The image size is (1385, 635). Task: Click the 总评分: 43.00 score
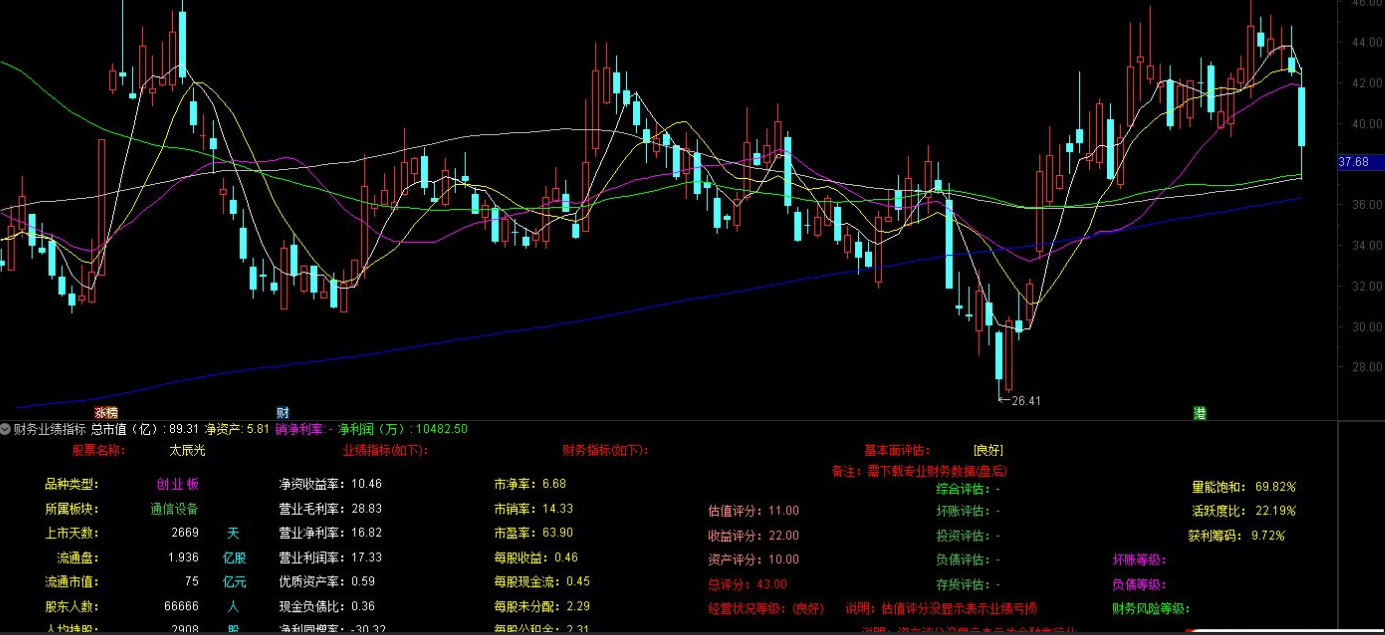click(x=748, y=584)
